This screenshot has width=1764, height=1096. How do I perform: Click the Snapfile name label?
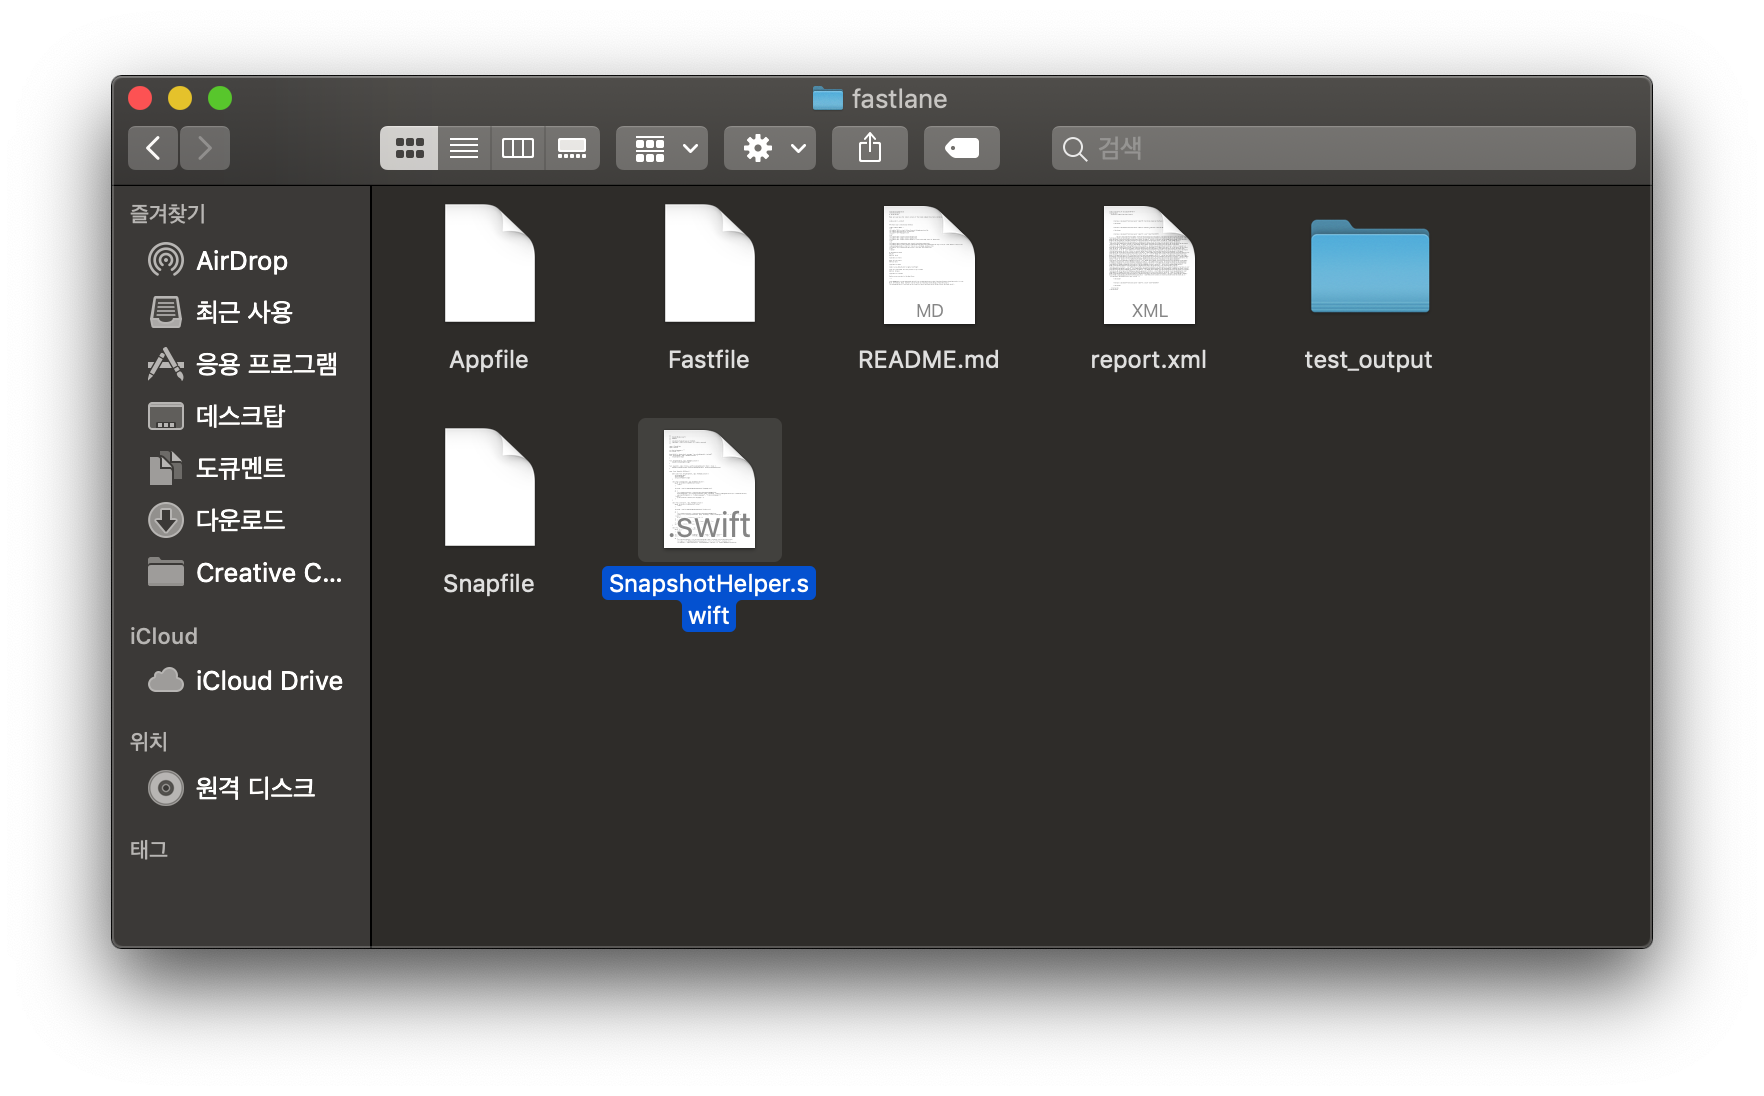[489, 584]
